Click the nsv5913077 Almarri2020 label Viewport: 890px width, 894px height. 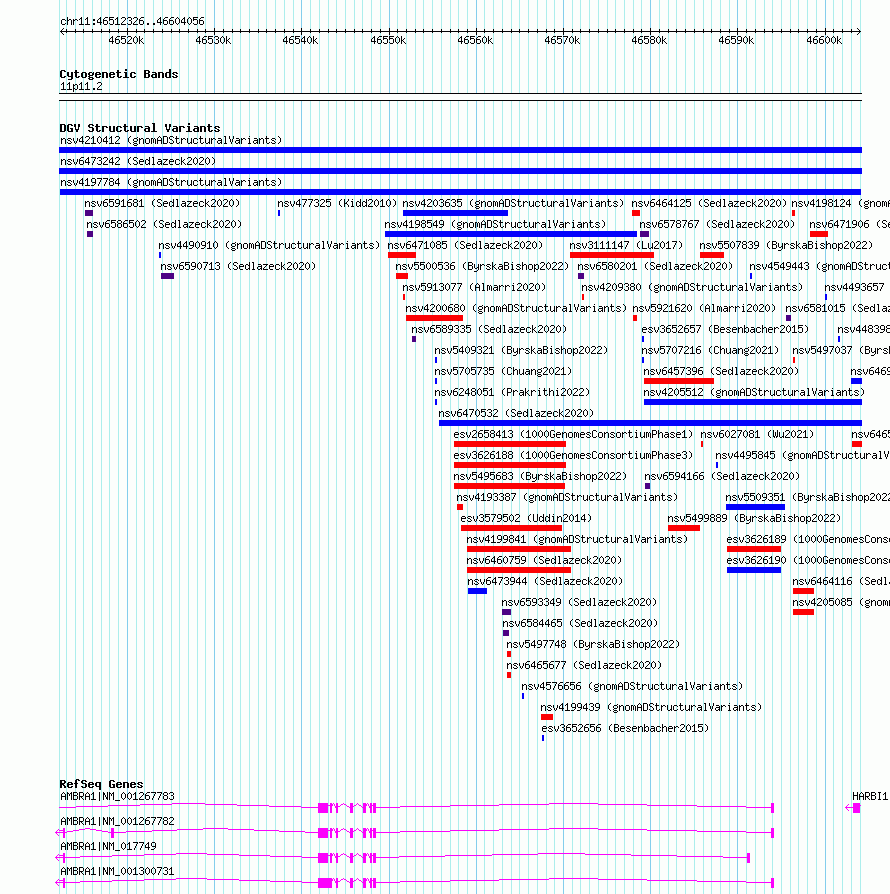pyautogui.click(x=474, y=287)
